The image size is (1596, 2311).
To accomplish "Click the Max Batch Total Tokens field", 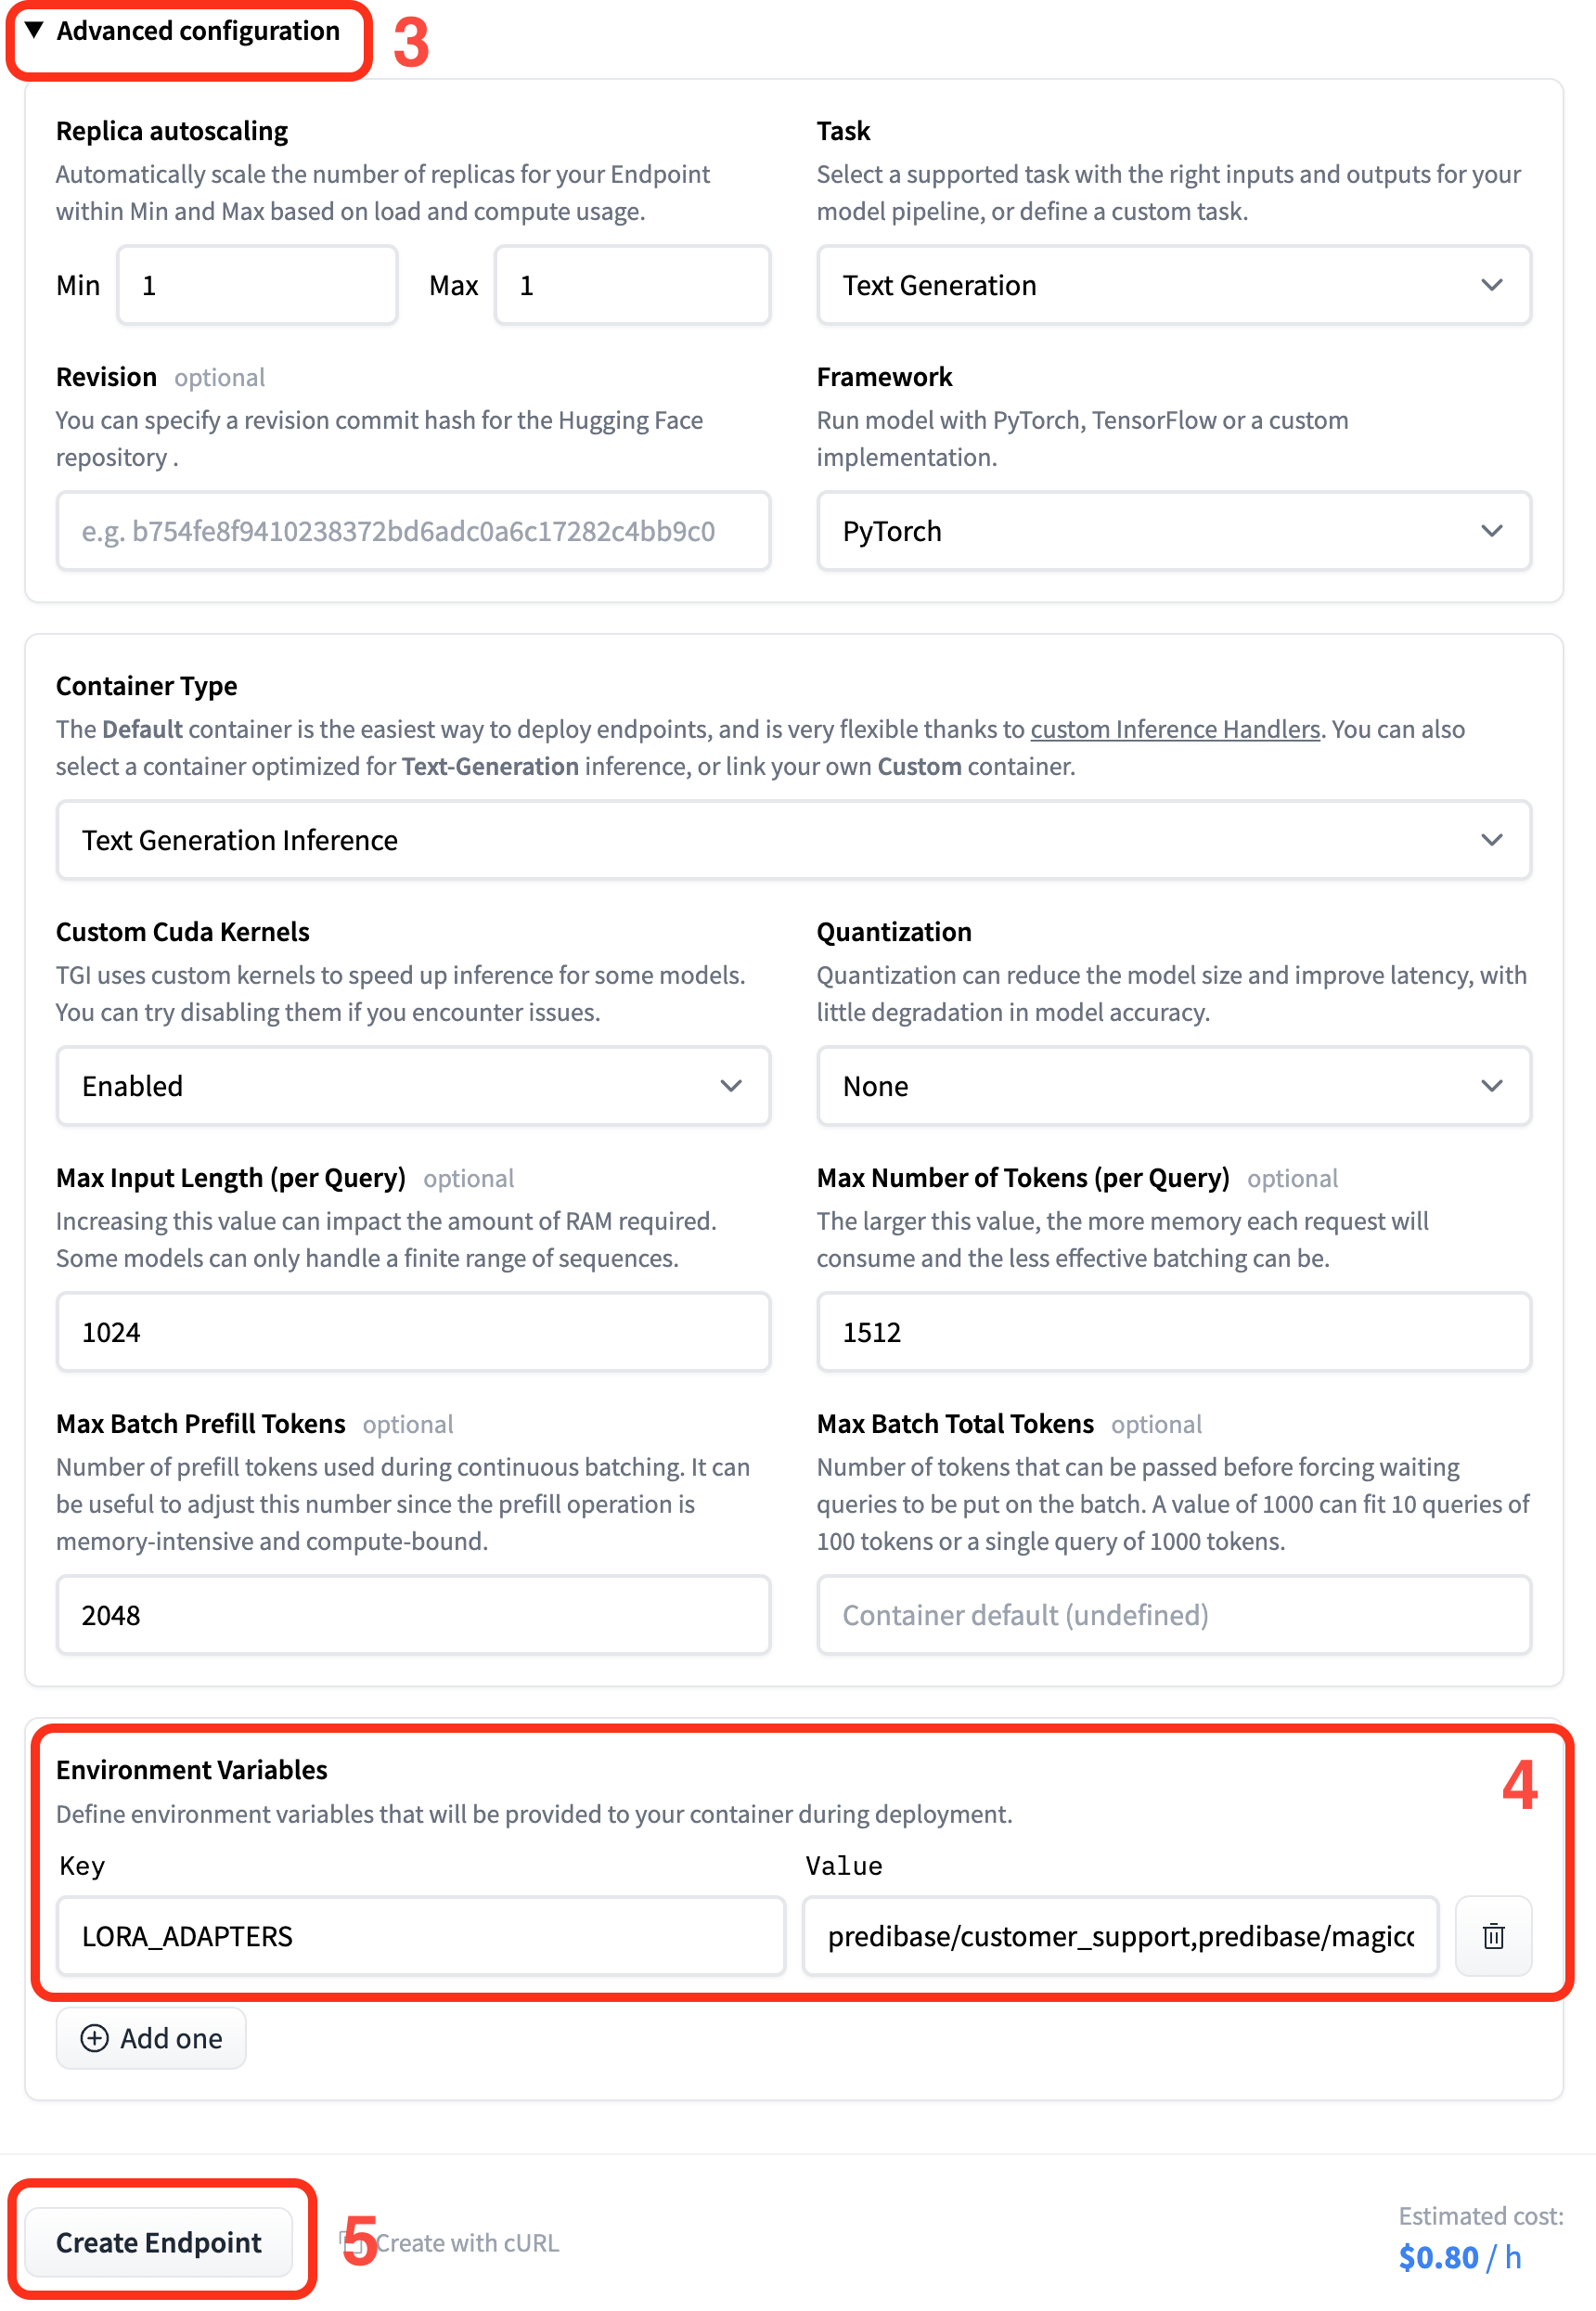I will (1172, 1615).
